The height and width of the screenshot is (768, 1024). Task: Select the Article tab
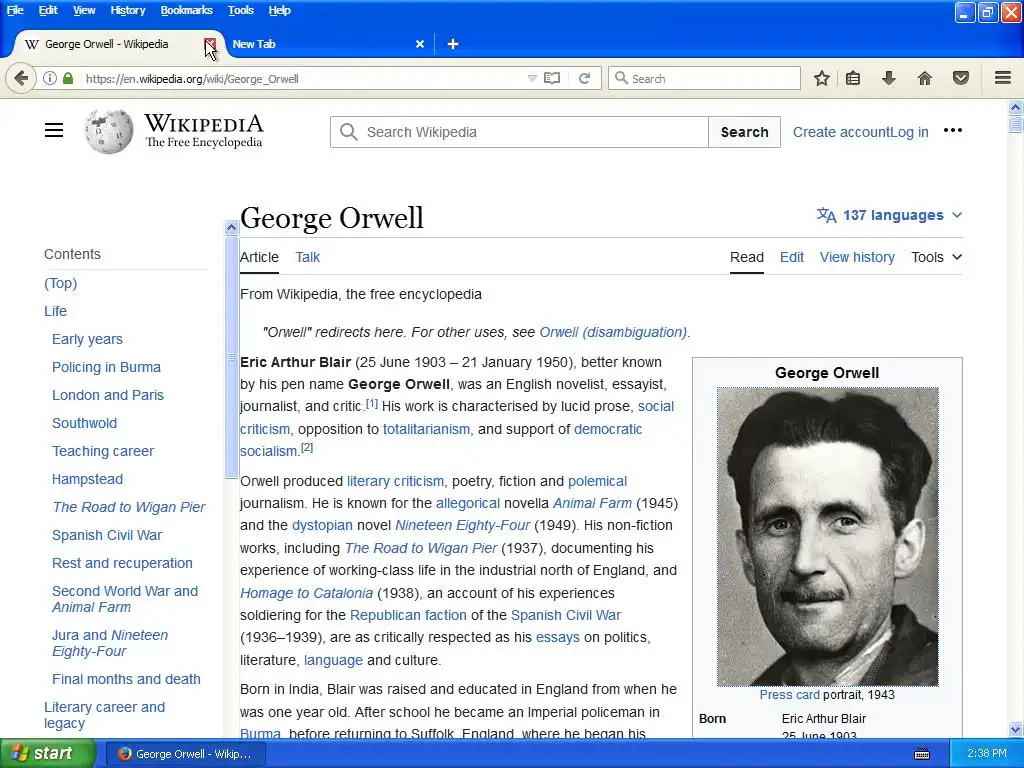click(259, 257)
